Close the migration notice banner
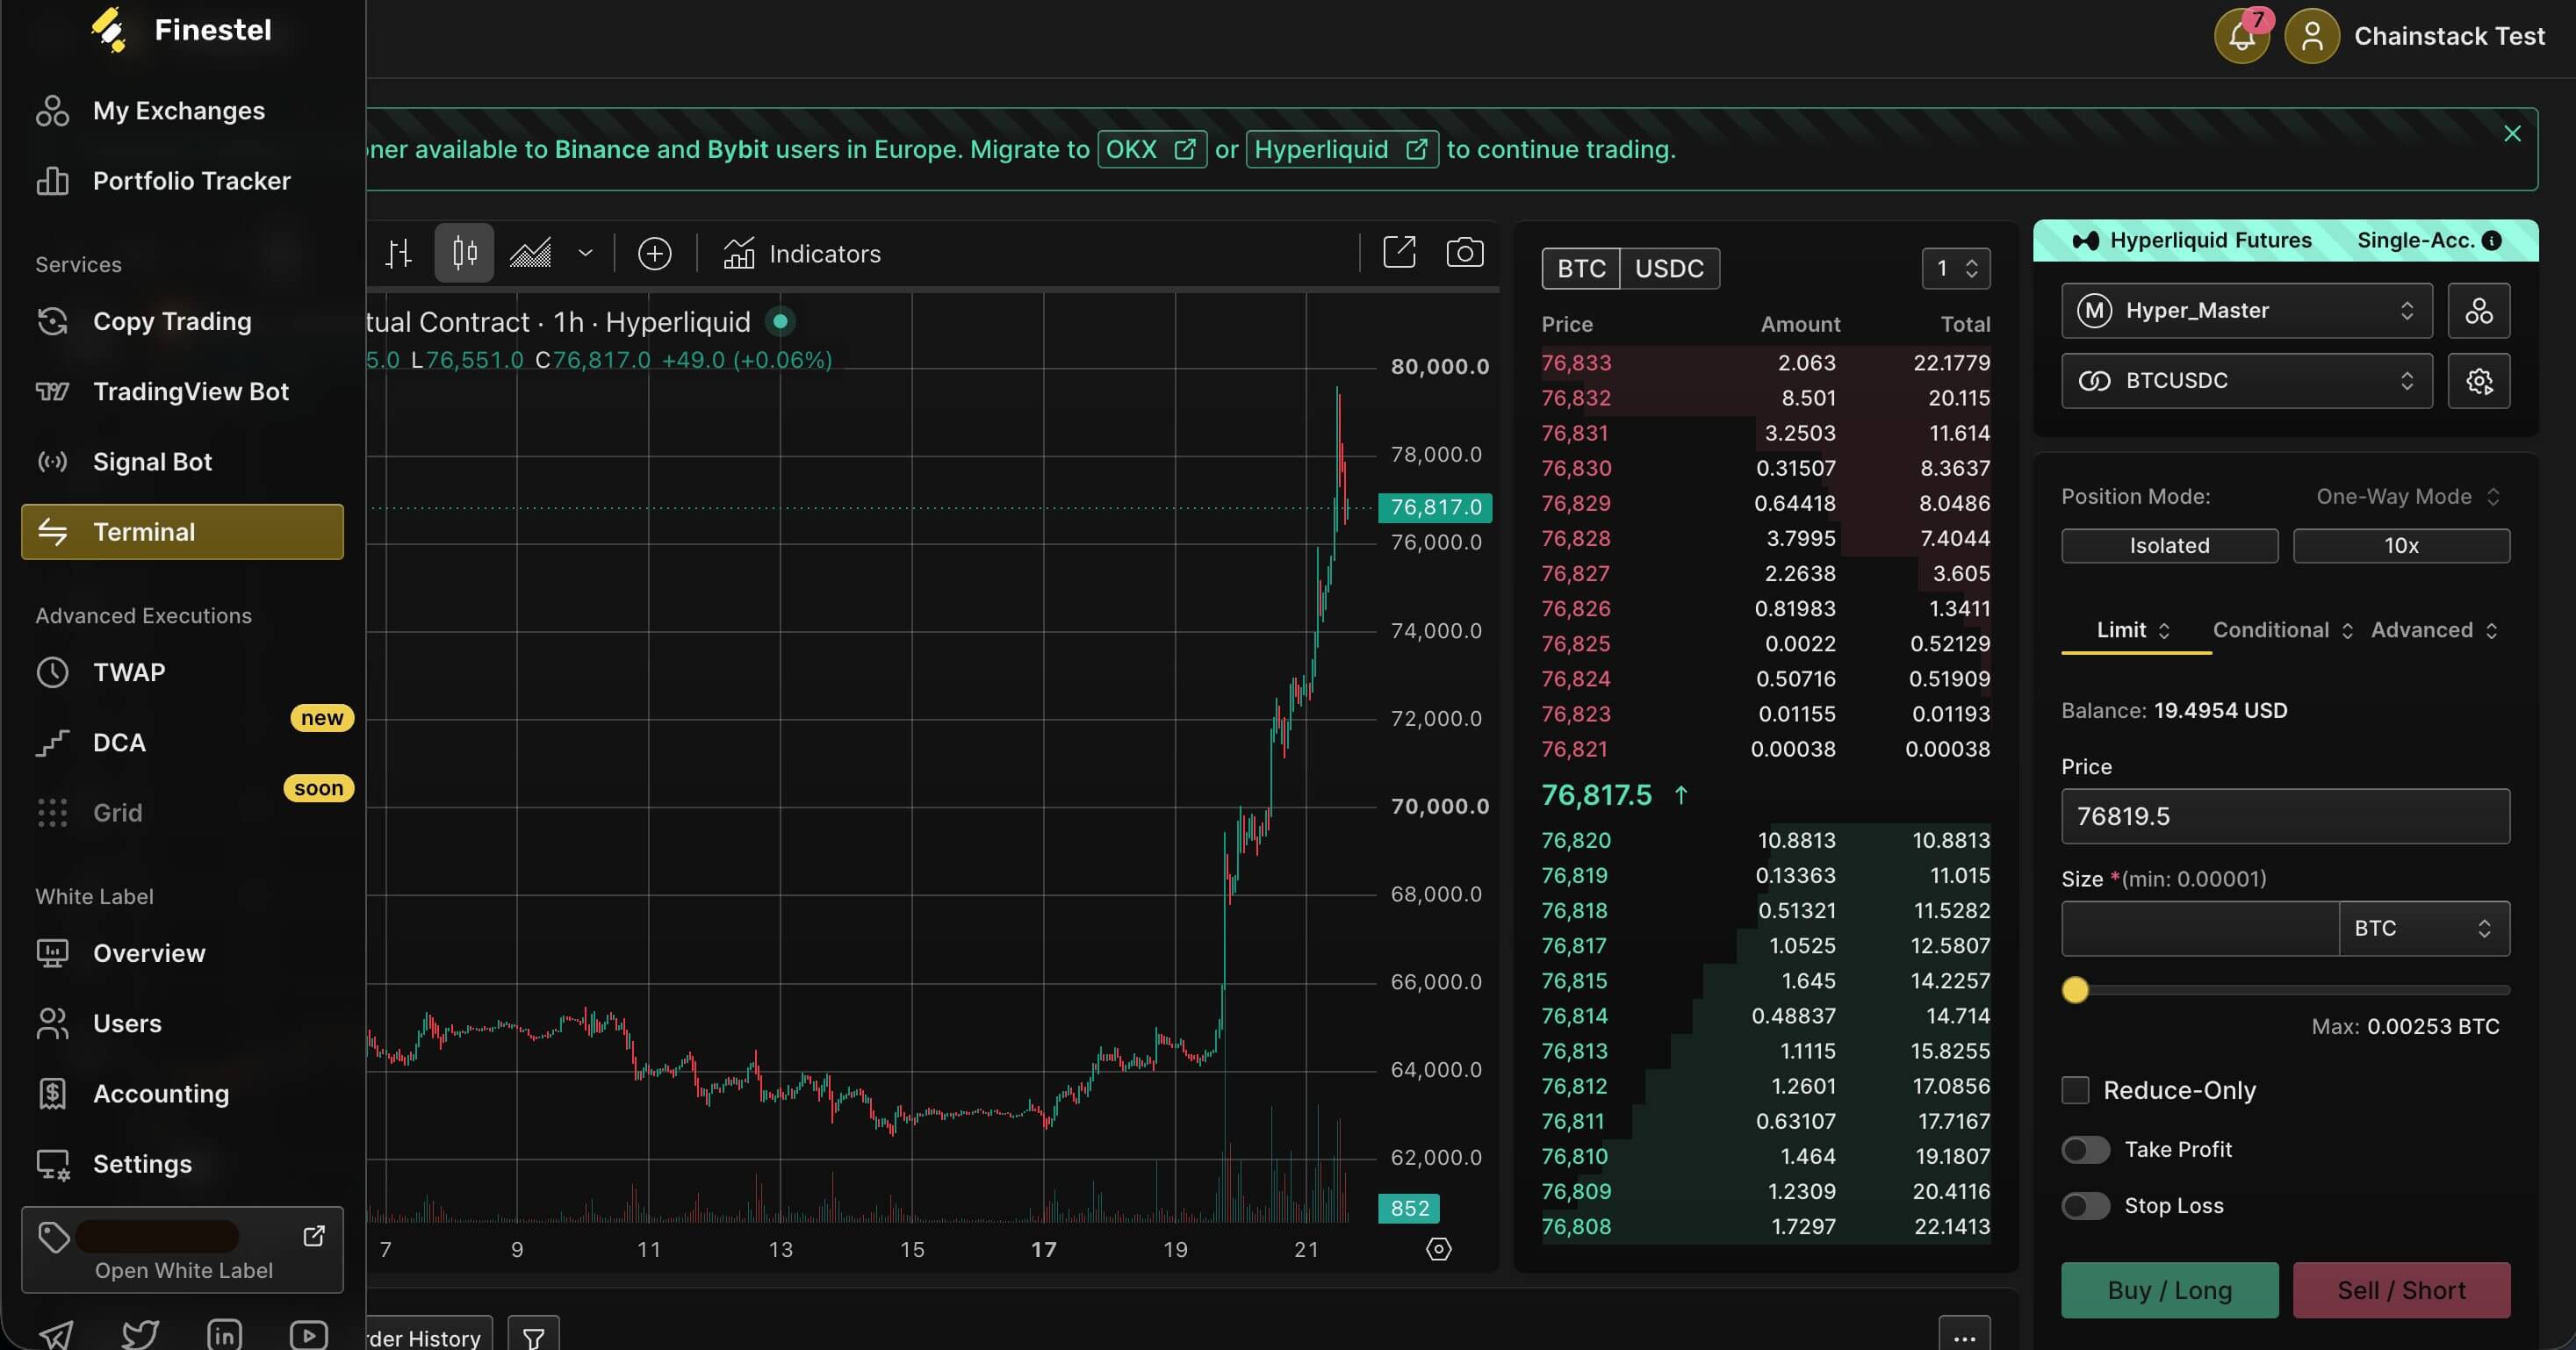The width and height of the screenshot is (2576, 1350). pyautogui.click(x=2511, y=134)
